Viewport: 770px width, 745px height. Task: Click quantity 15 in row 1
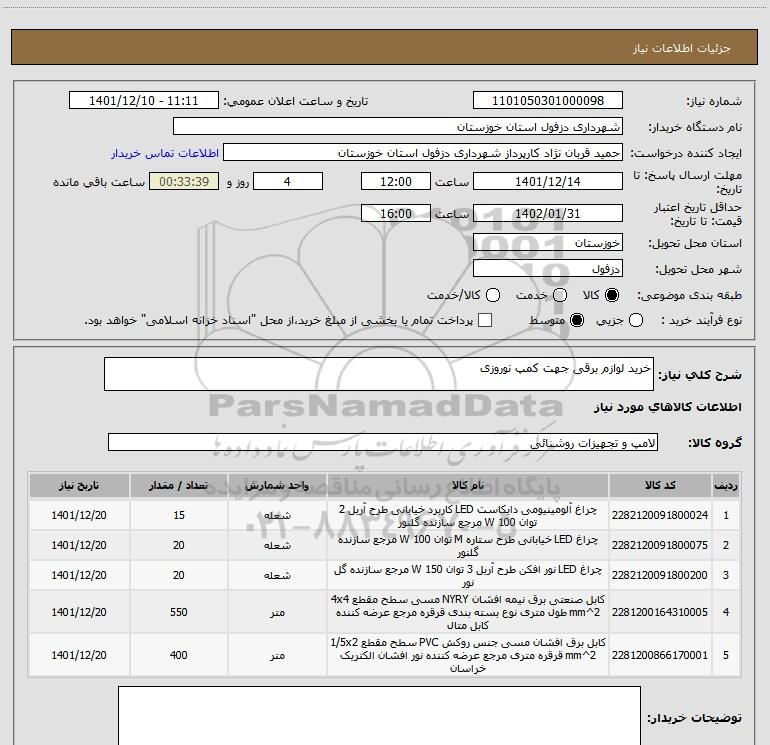pyautogui.click(x=179, y=515)
